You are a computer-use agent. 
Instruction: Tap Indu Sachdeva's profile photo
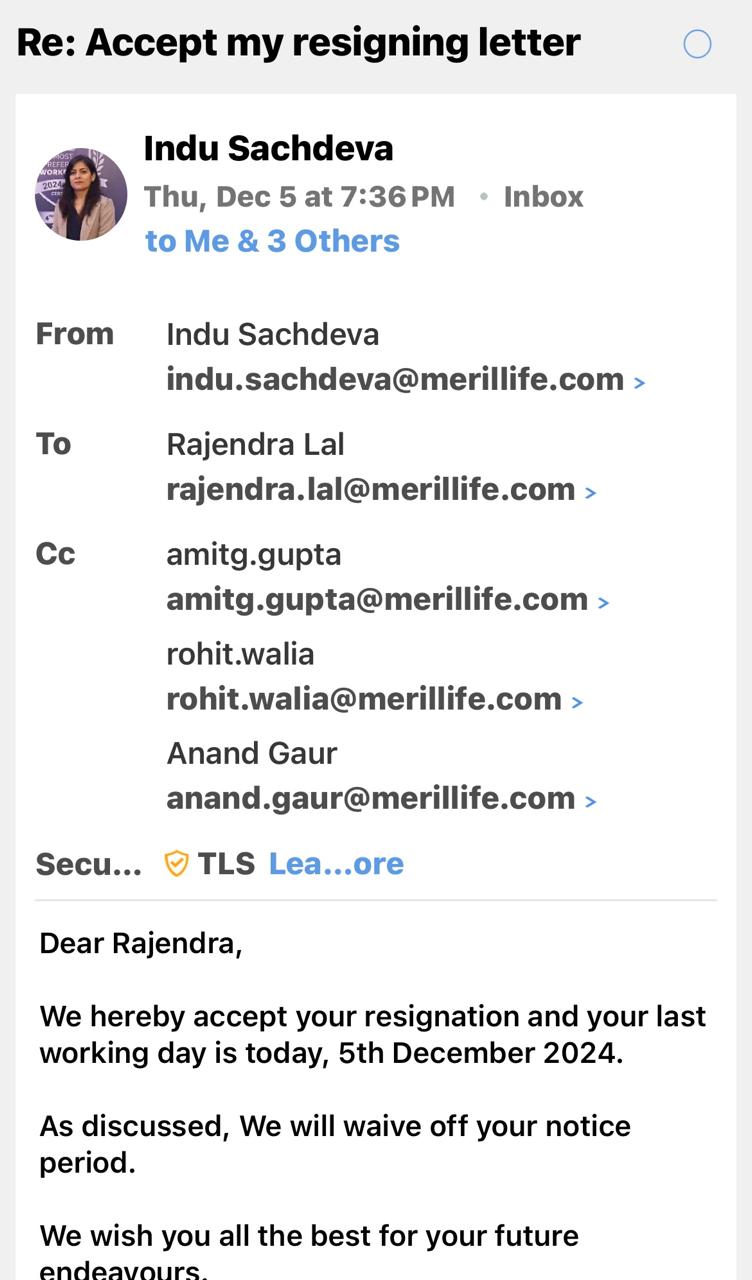tap(81, 194)
